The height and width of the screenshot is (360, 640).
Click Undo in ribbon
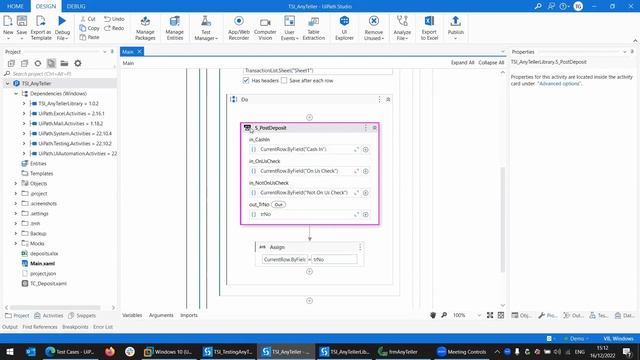point(114,19)
